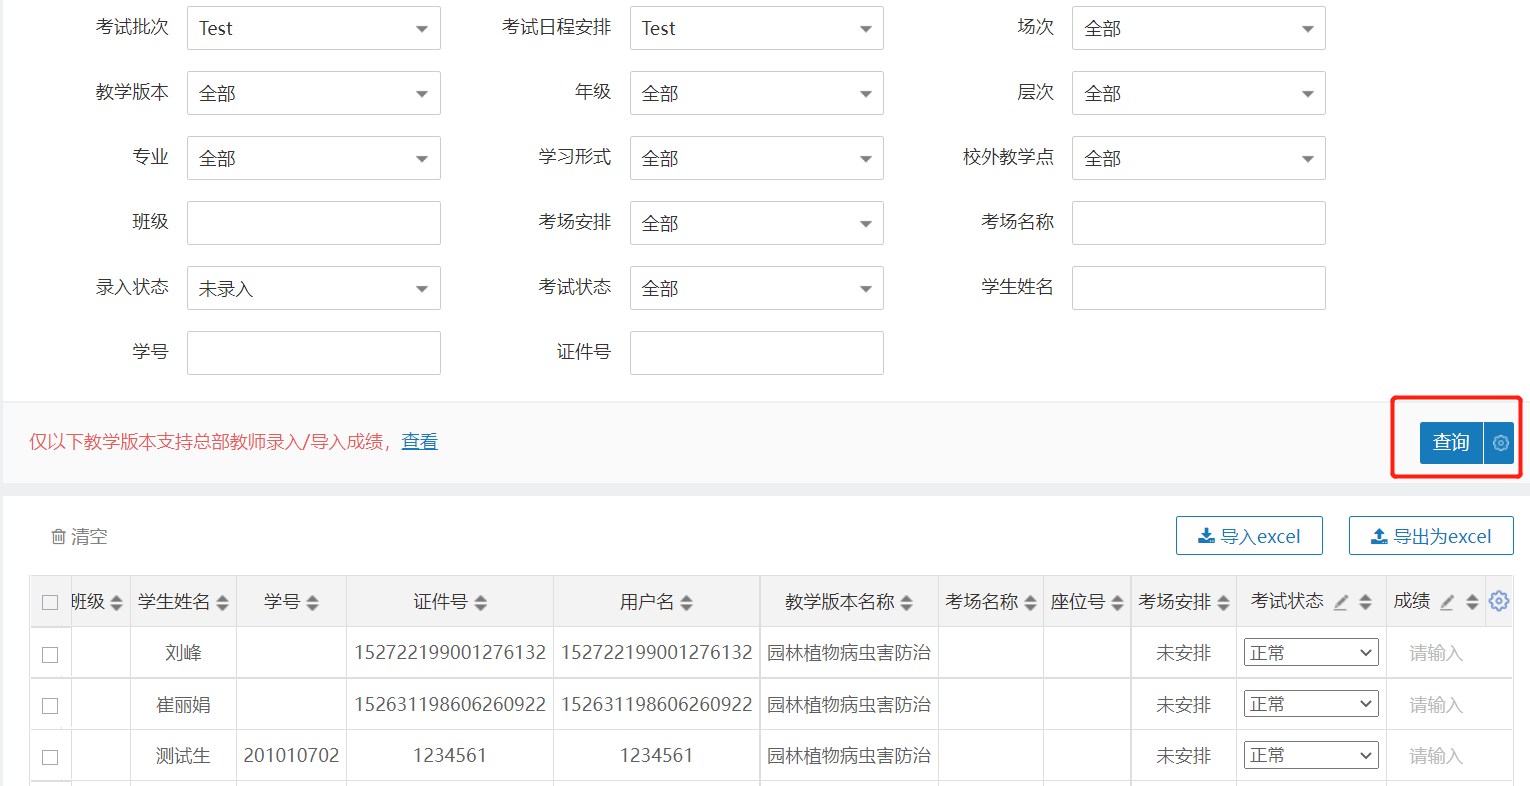
Task: Click the 查询 search button
Action: coord(1450,443)
